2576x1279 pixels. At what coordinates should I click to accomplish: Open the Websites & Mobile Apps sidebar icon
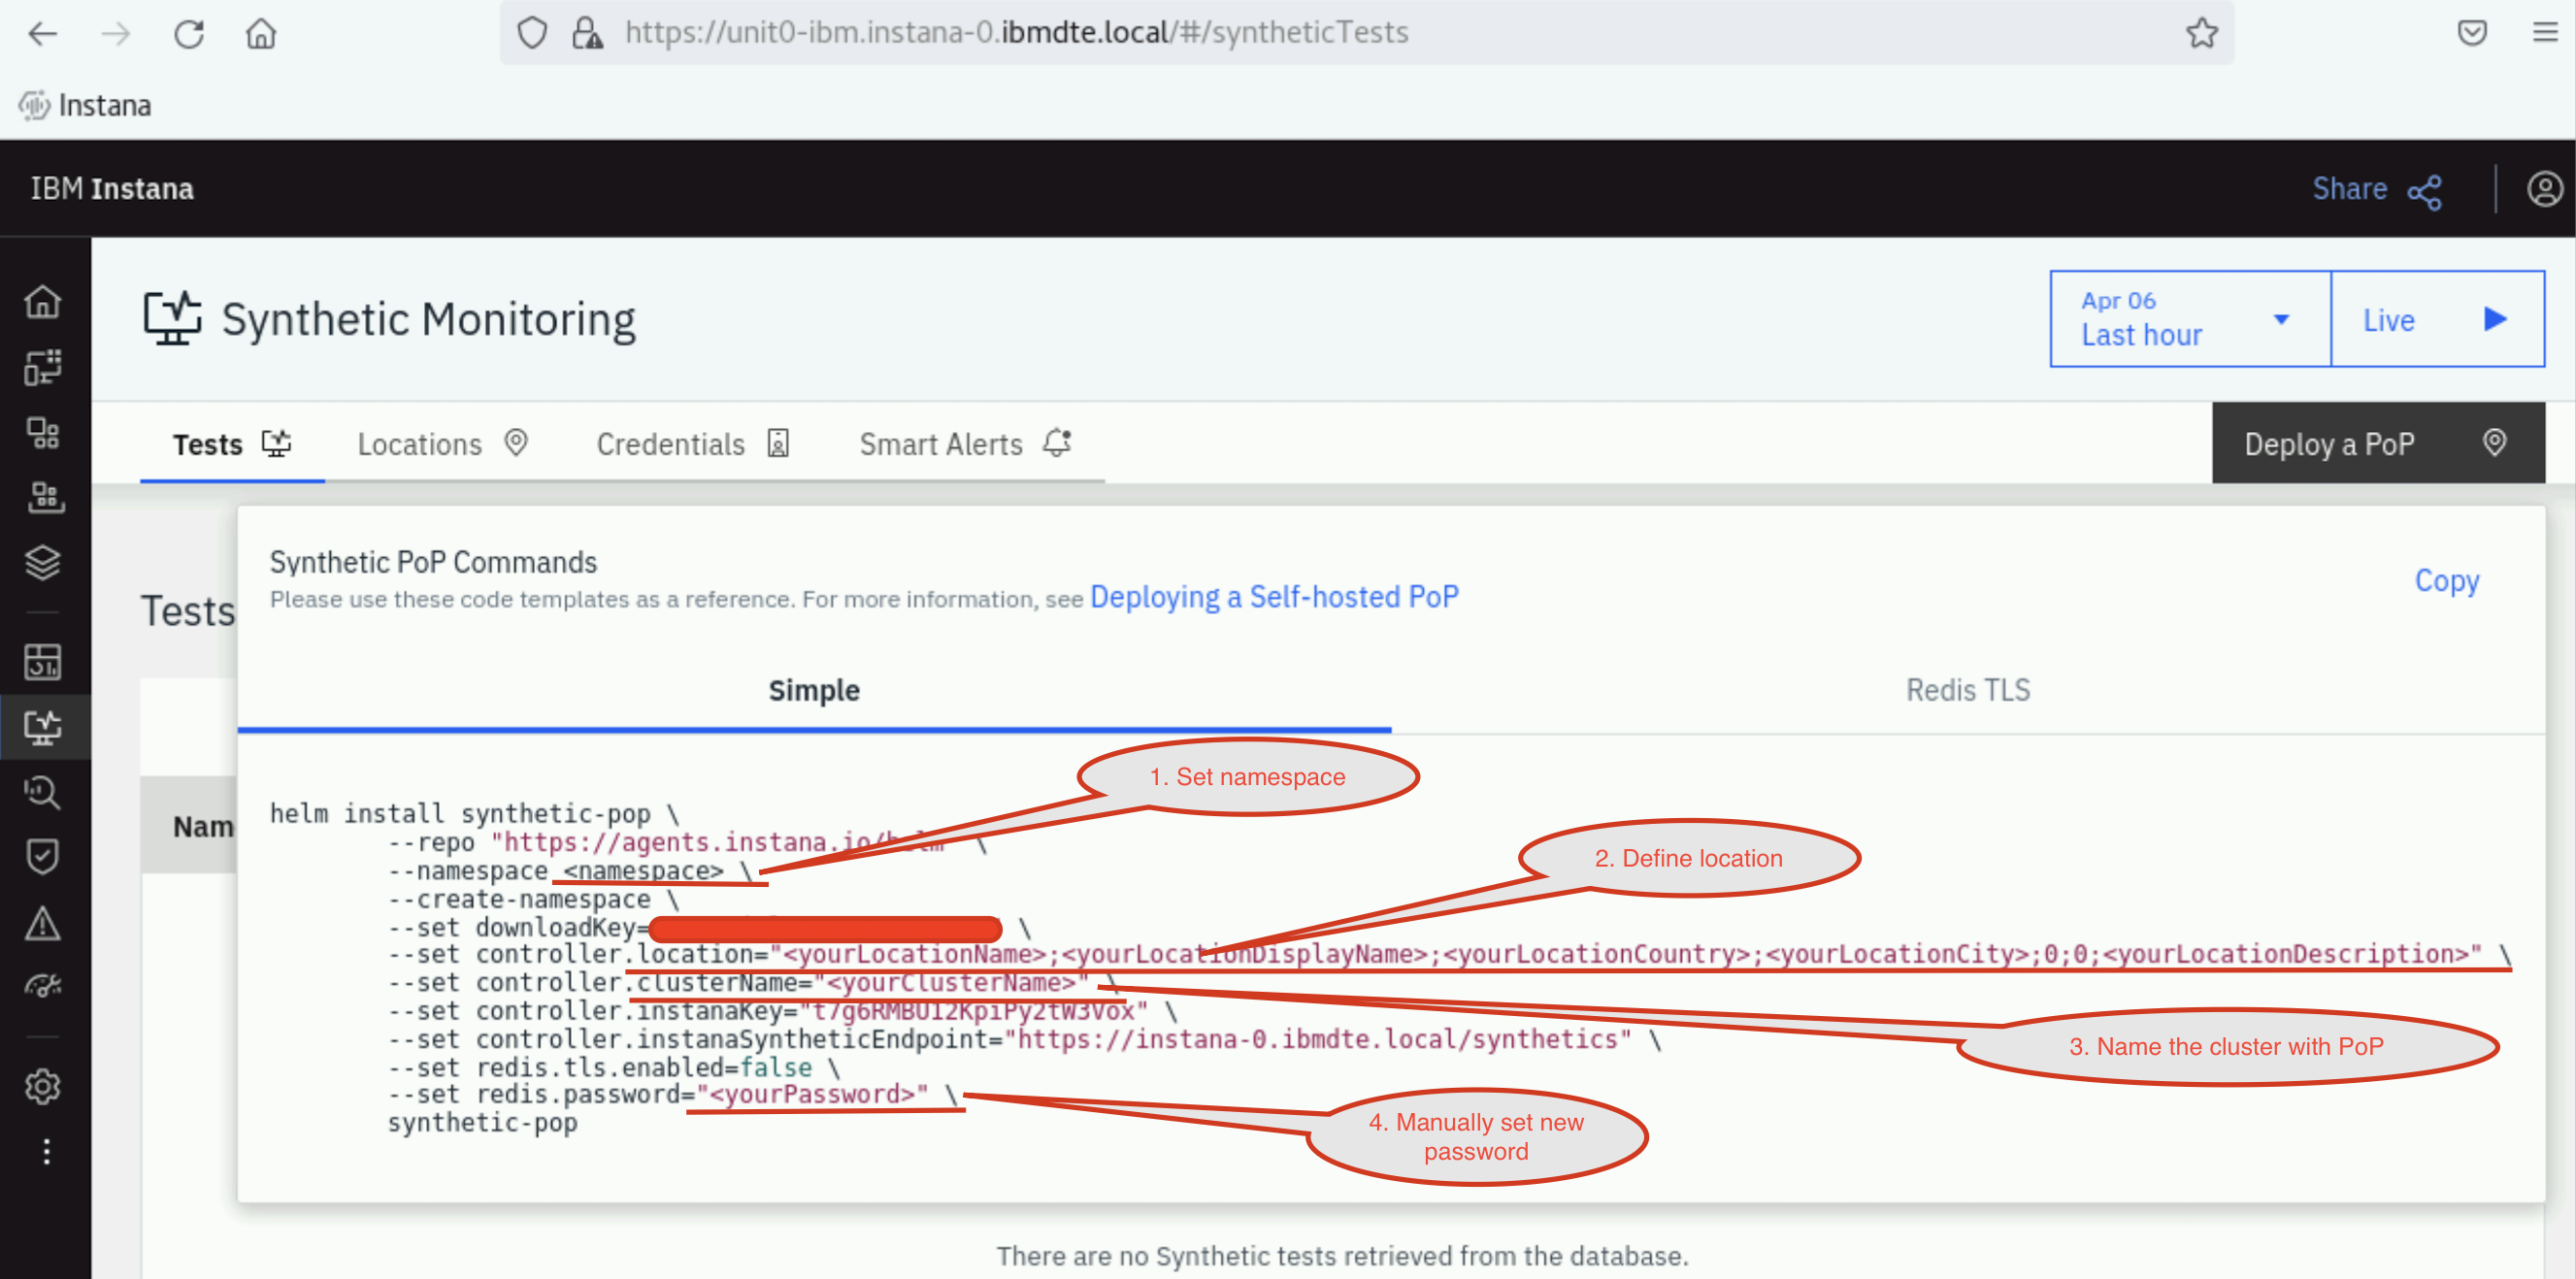[x=43, y=367]
